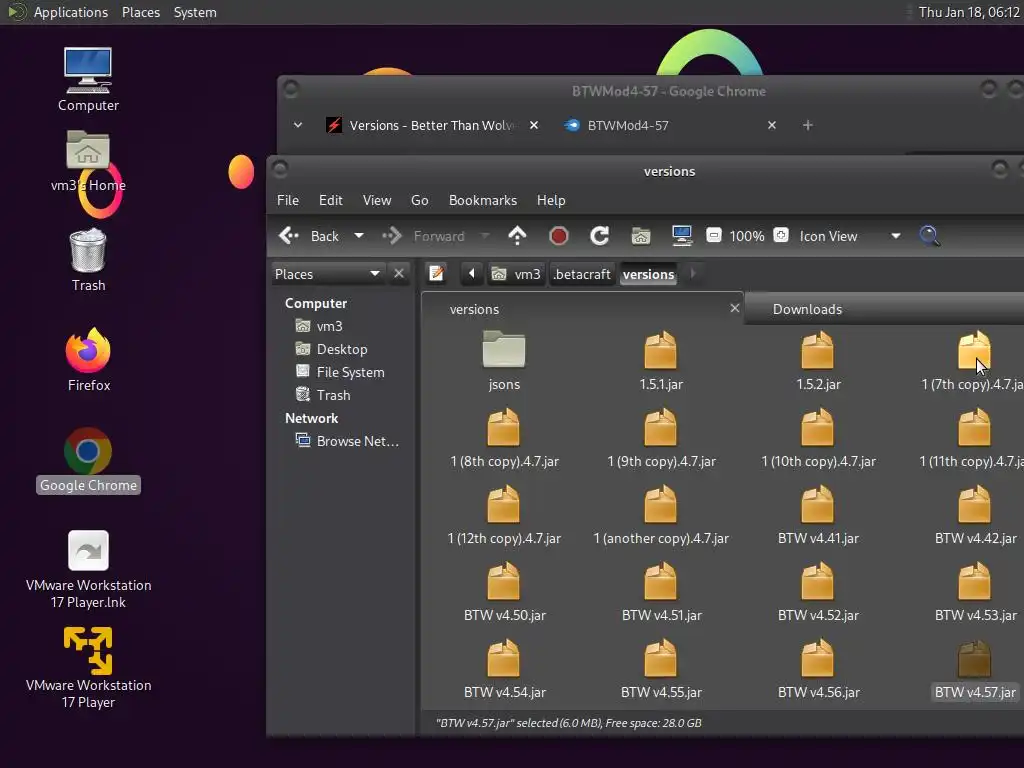Select BTW v4.53.jar archive
Viewport: 1024px width, 768px height.
tap(975, 592)
